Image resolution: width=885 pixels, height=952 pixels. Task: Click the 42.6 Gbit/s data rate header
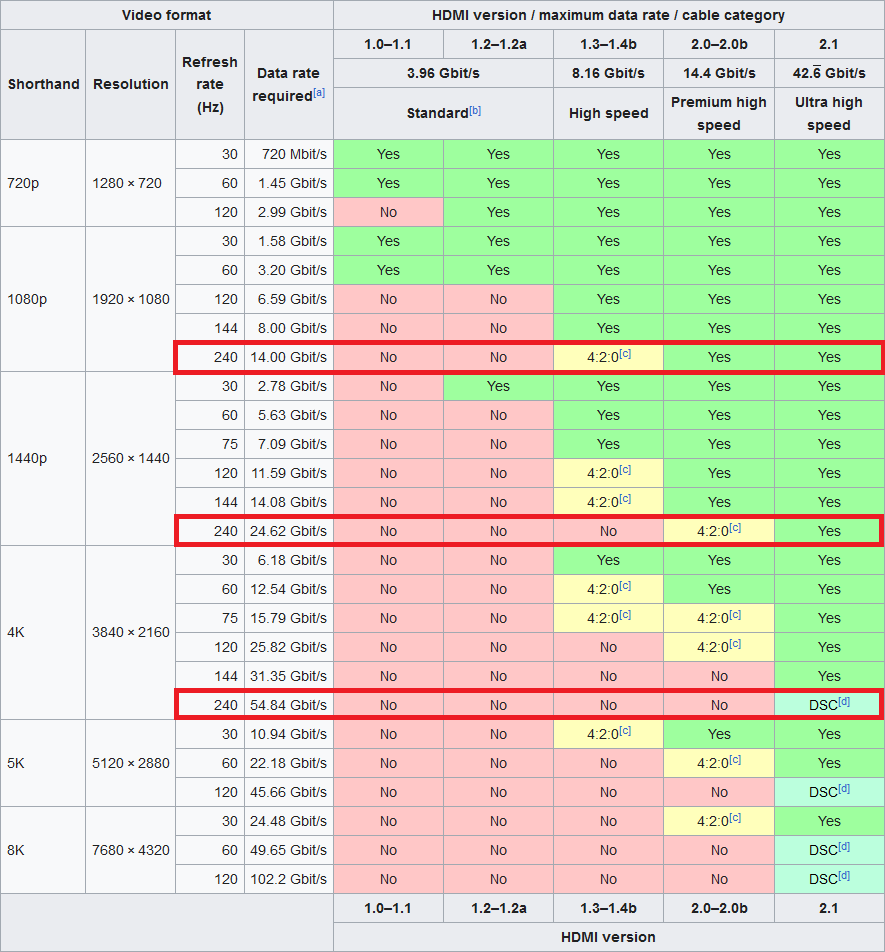click(829, 73)
